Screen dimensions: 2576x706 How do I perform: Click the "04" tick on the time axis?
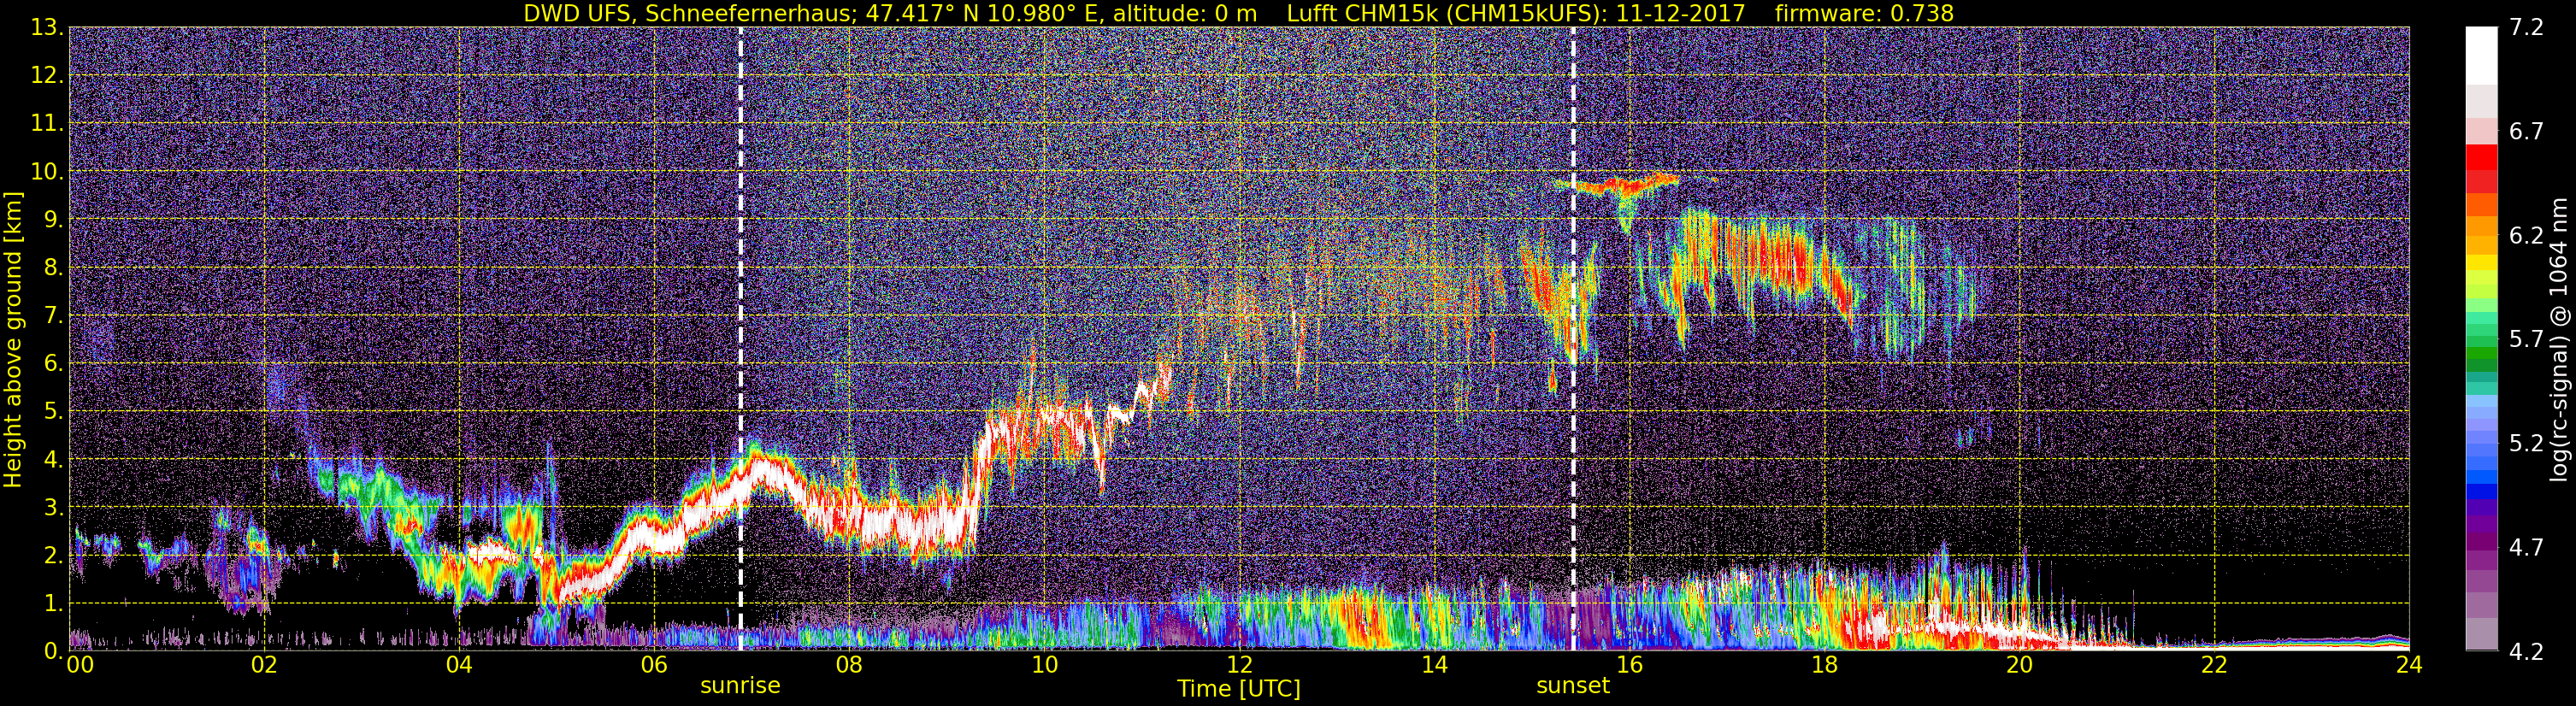pyautogui.click(x=458, y=665)
